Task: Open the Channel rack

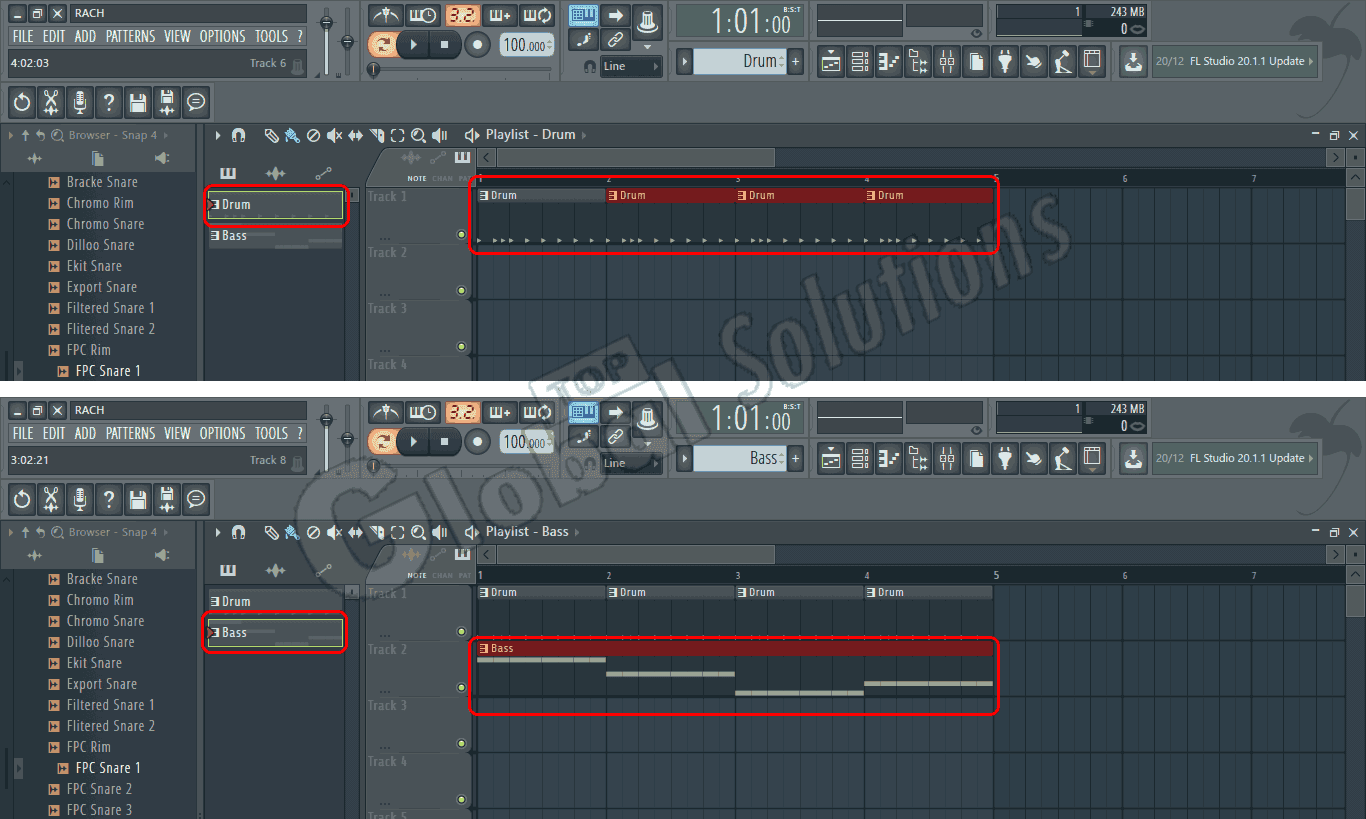Action: click(x=859, y=61)
